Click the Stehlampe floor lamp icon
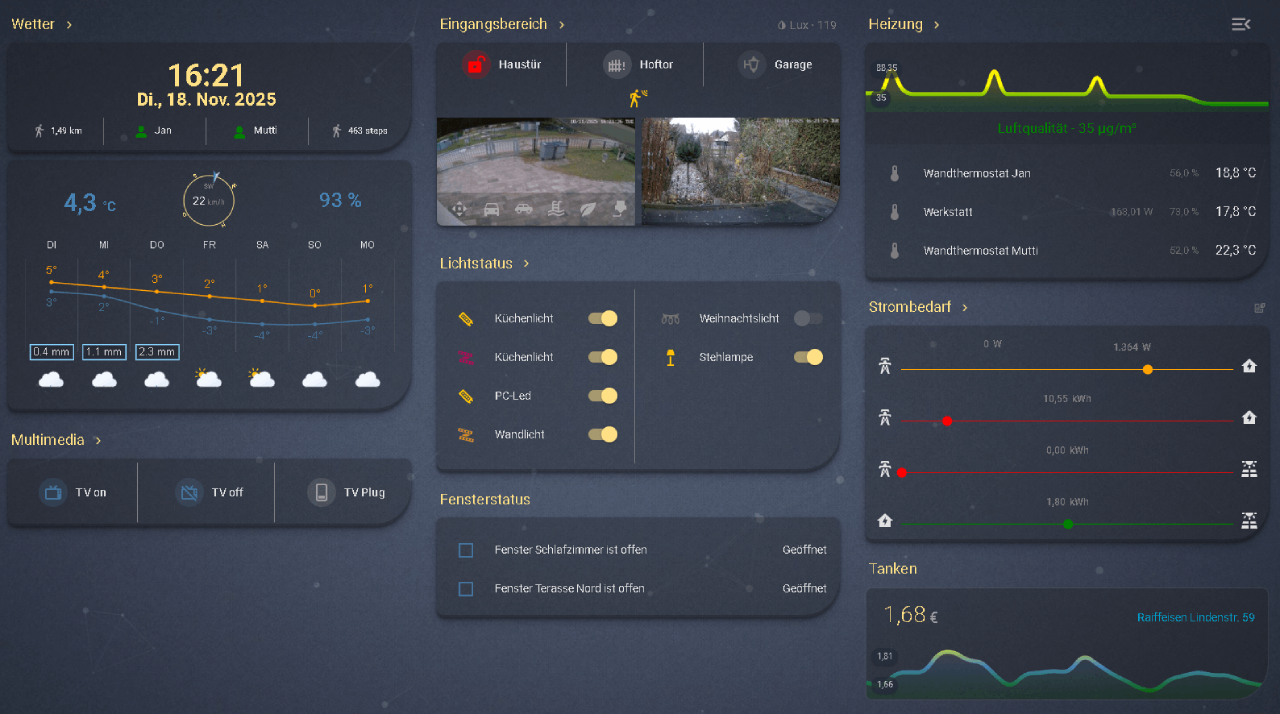The width and height of the screenshot is (1280, 714). tap(670, 357)
